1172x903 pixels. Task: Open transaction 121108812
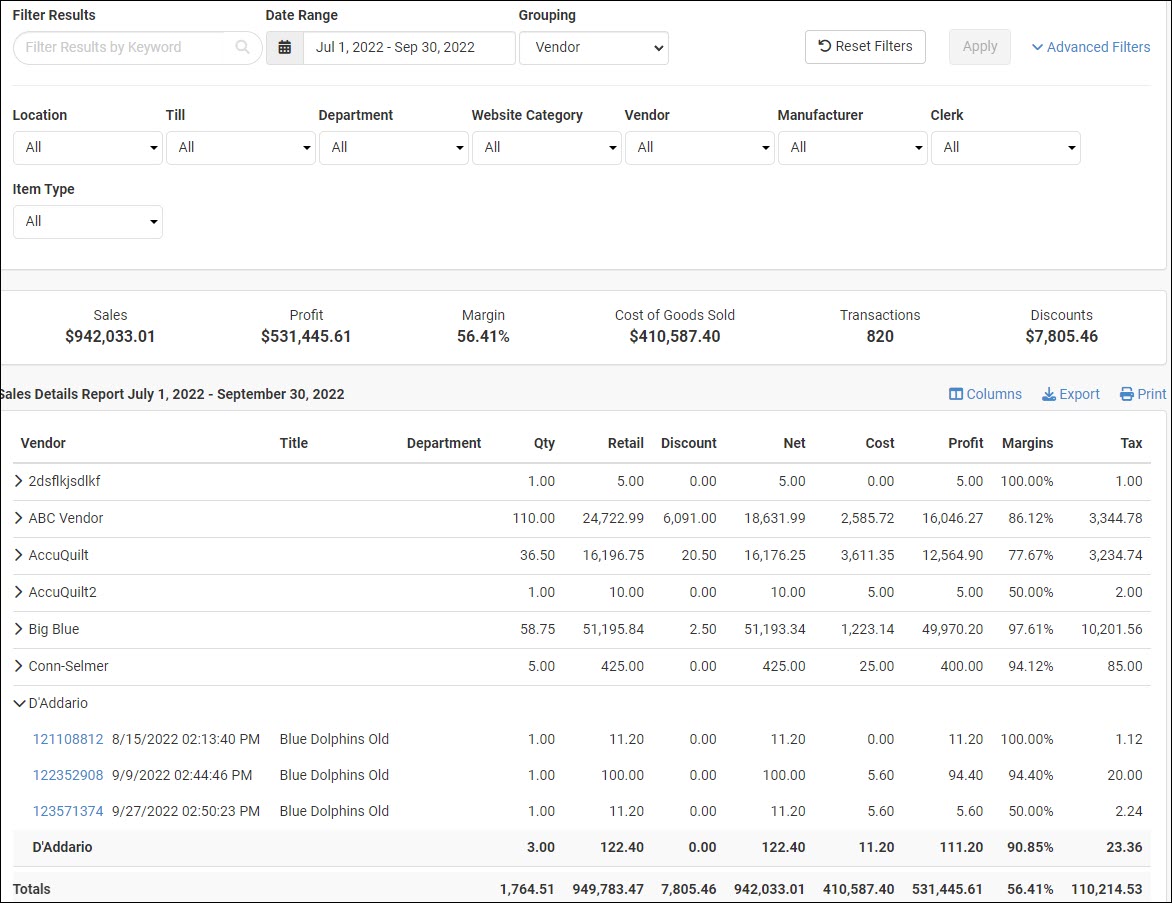point(68,739)
